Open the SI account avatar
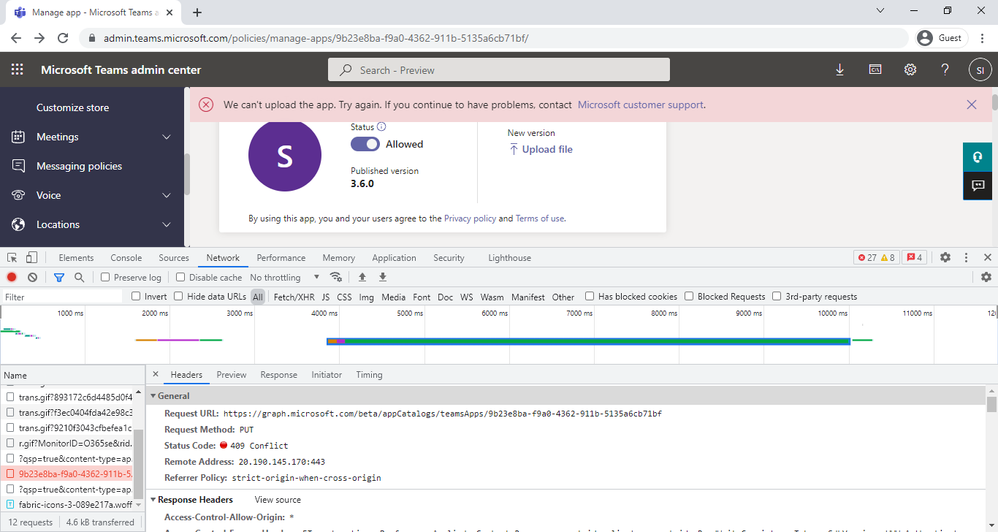 (x=980, y=70)
